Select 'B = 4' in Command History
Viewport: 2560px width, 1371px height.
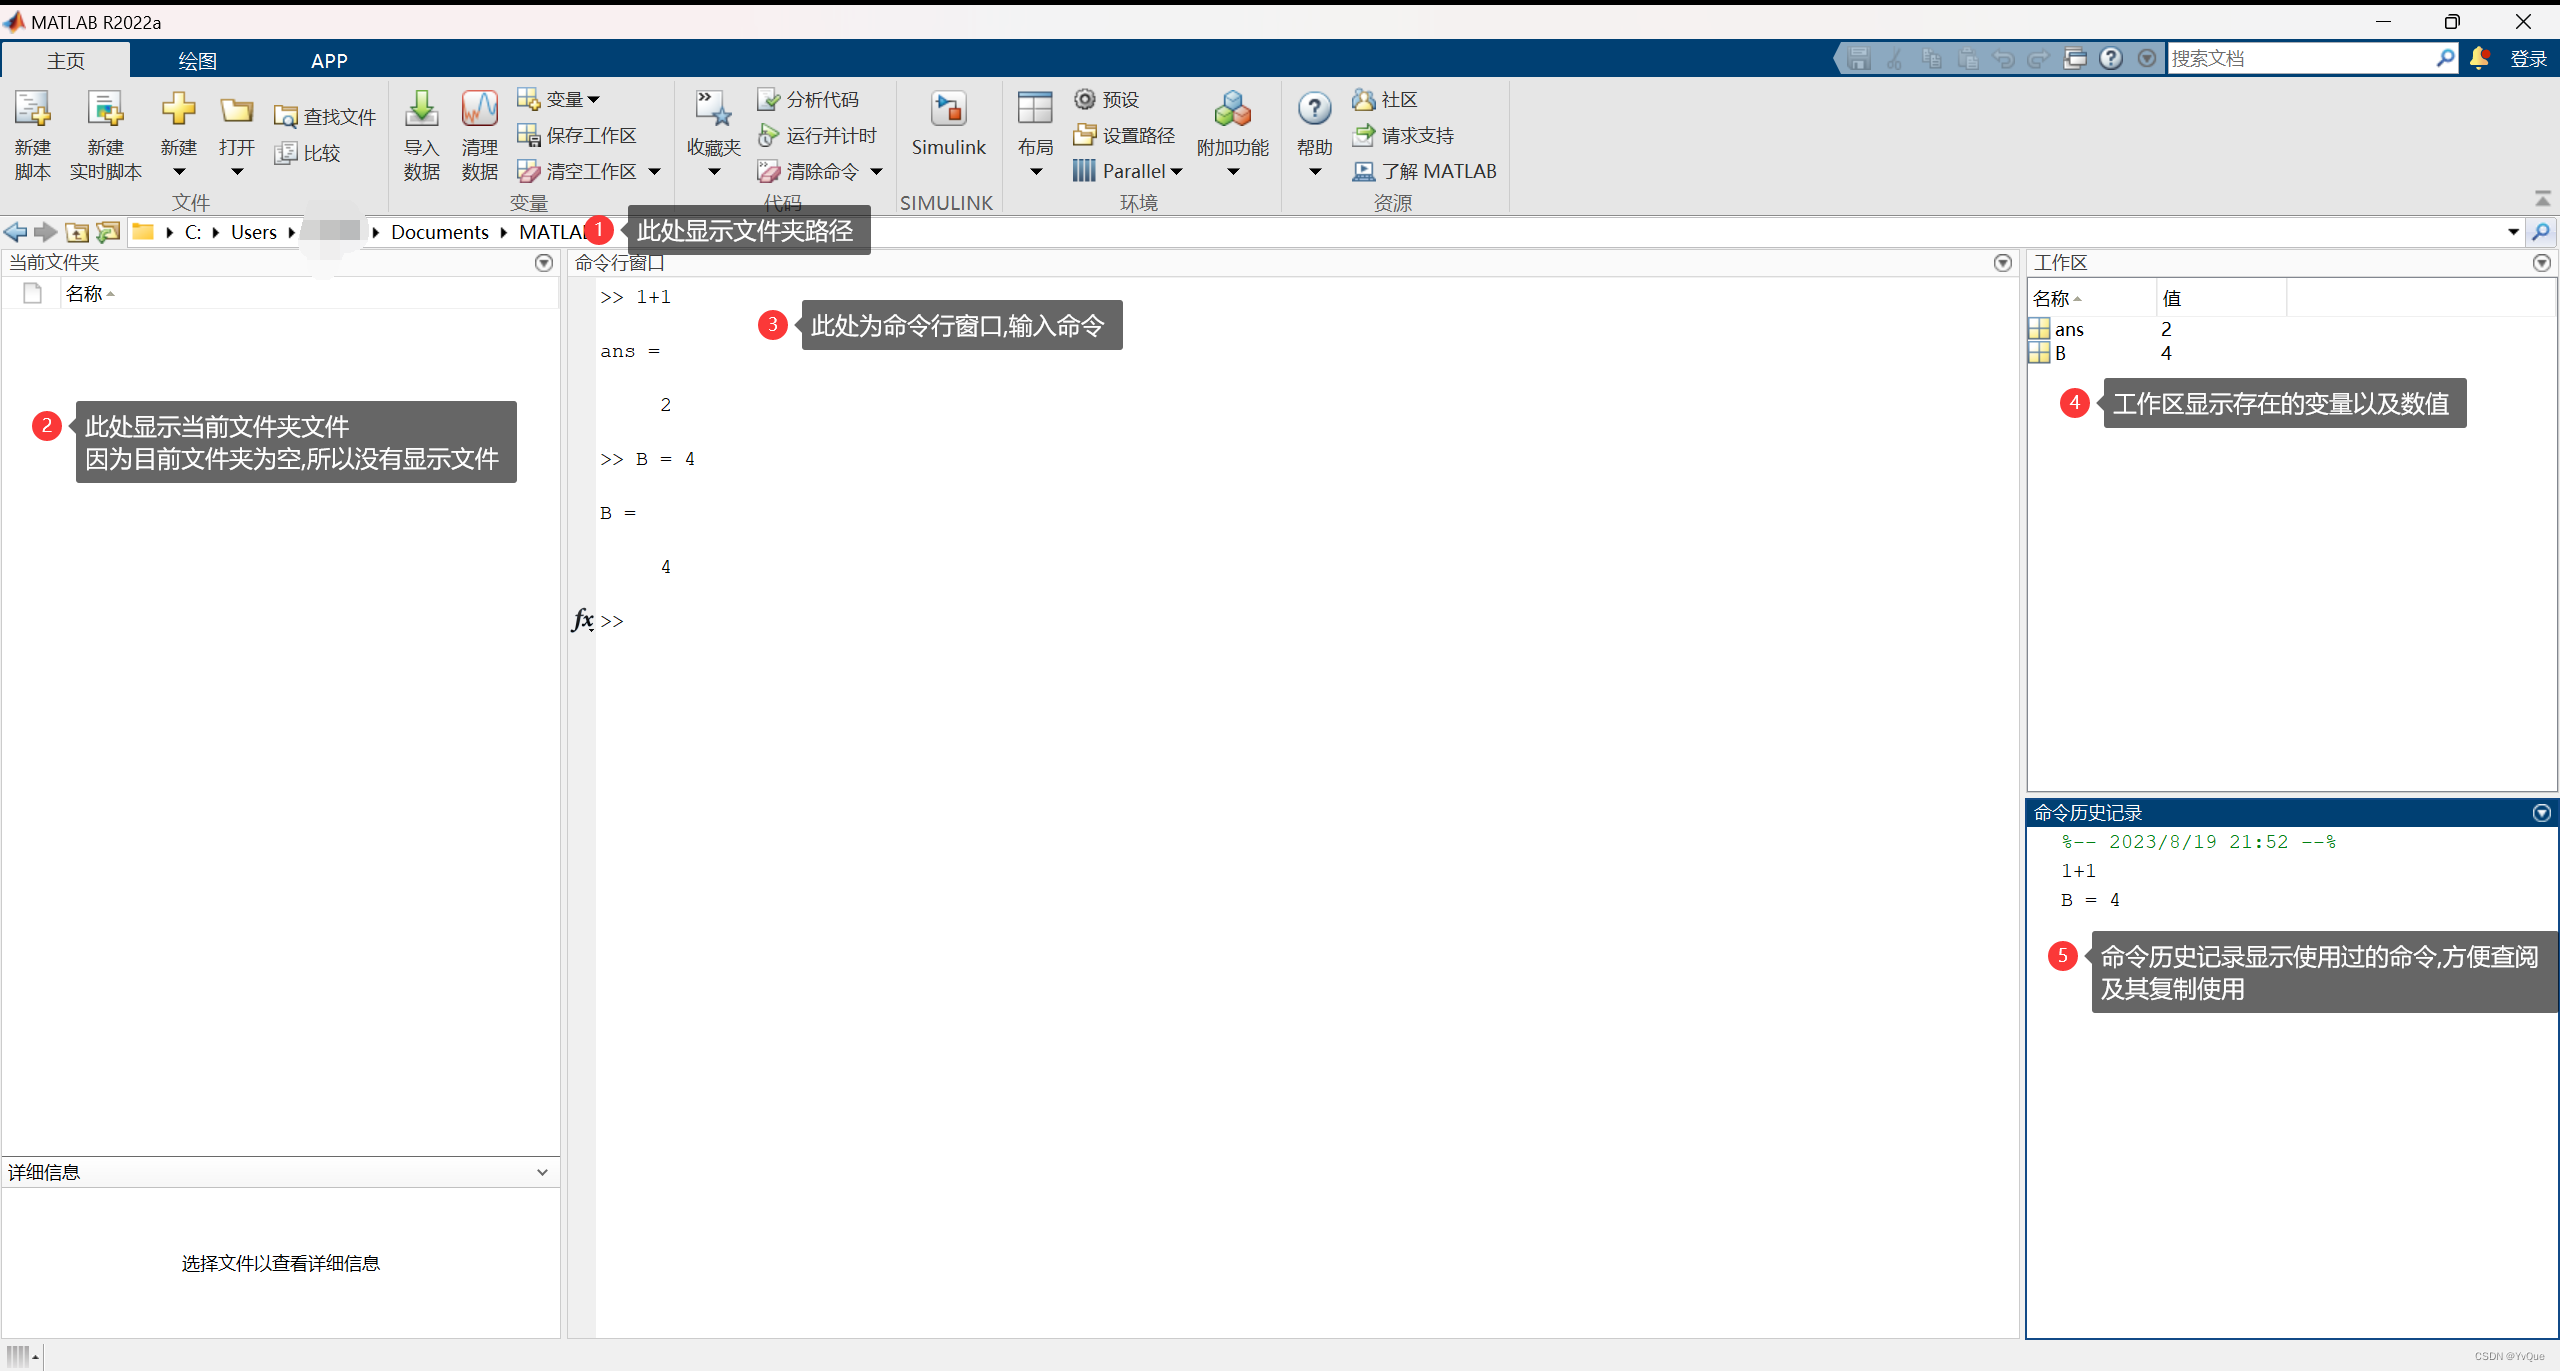tap(2090, 900)
